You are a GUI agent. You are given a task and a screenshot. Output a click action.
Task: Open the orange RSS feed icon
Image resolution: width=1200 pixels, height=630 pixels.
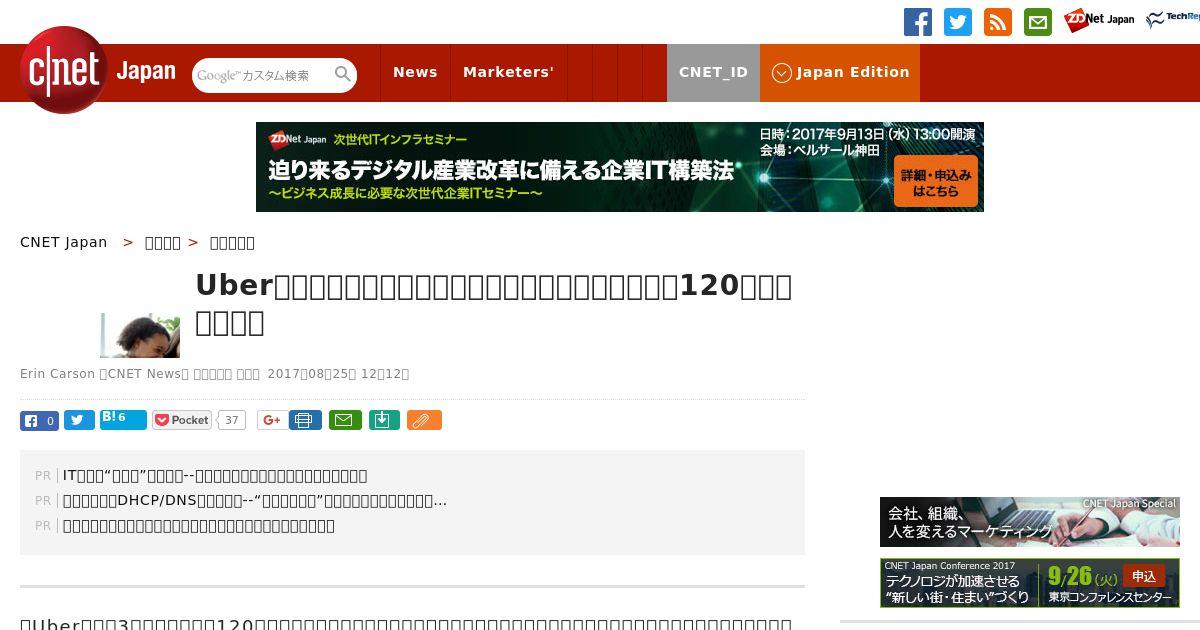click(998, 22)
